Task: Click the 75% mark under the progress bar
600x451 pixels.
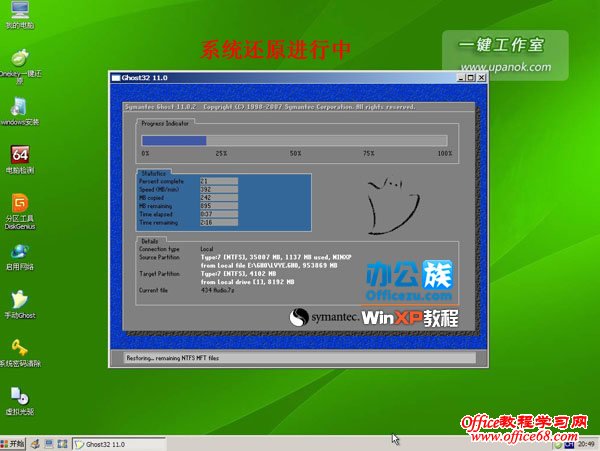Action: click(368, 153)
